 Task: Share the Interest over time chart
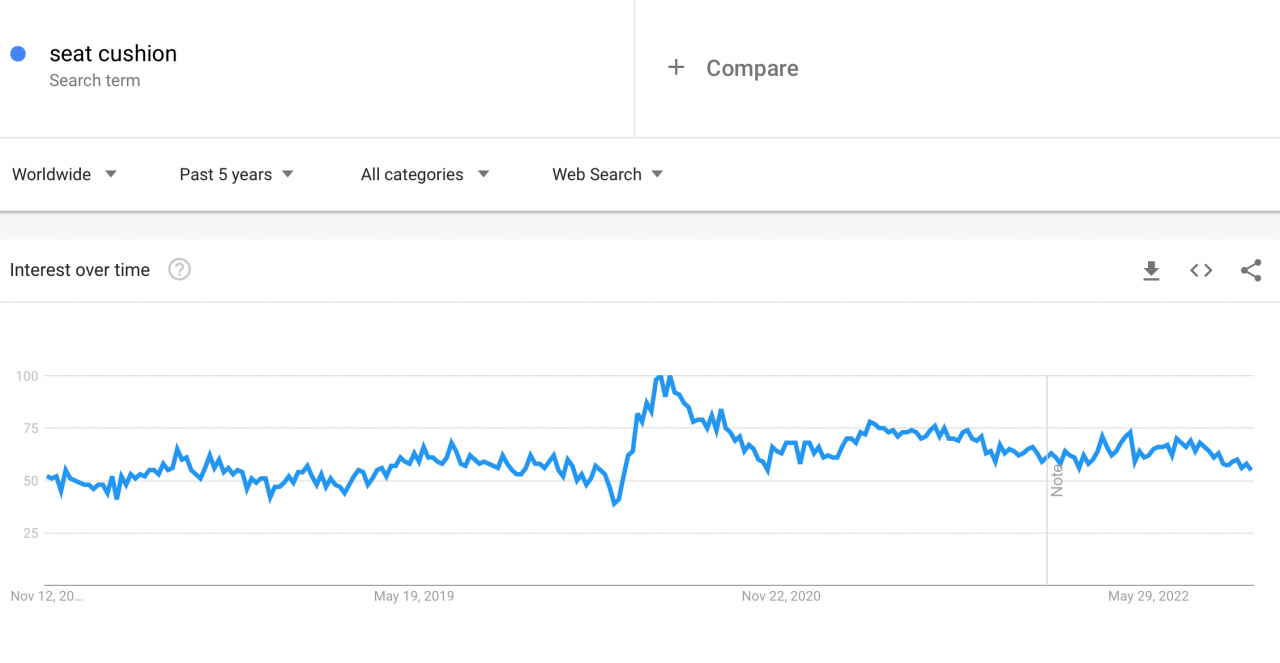click(x=1251, y=270)
